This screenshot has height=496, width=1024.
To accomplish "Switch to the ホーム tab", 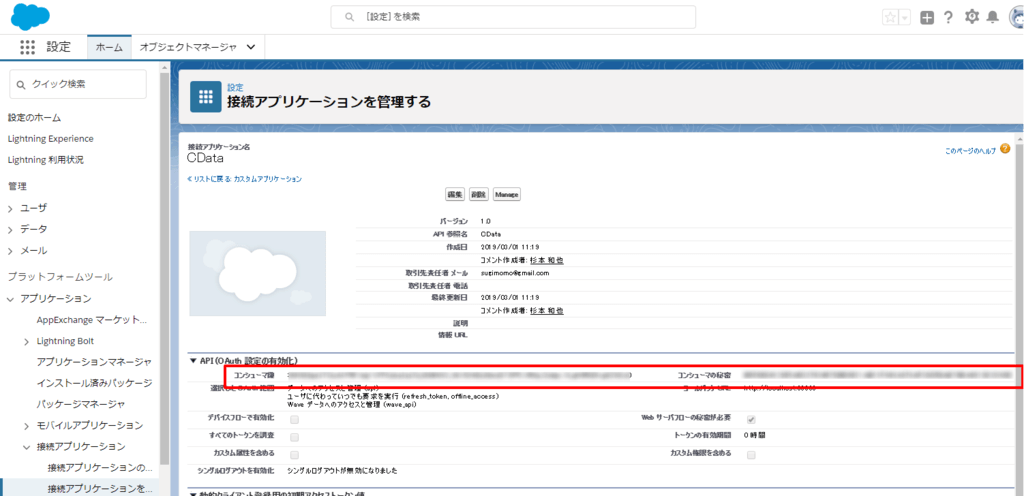I will click(x=109, y=47).
